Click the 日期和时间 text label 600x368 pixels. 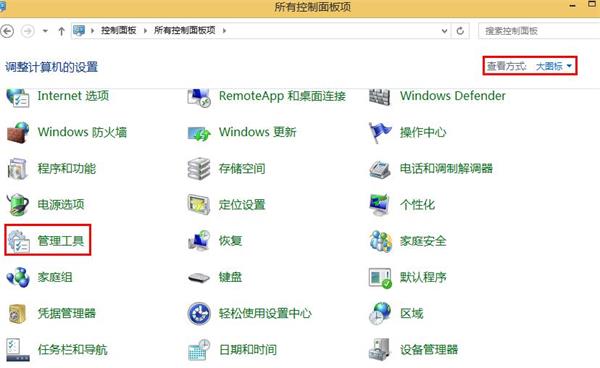(248, 350)
